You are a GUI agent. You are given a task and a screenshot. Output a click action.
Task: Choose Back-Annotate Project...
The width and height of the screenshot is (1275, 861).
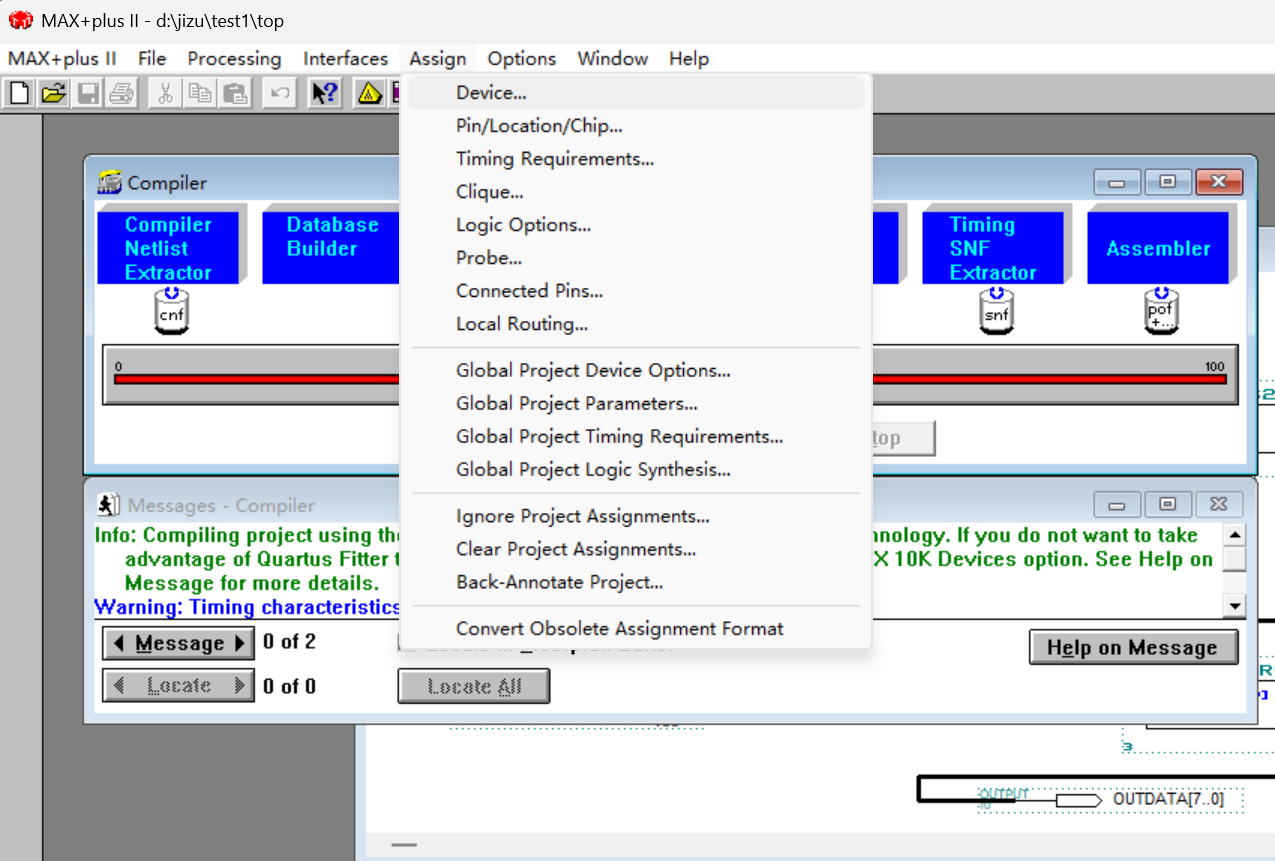pos(636,582)
